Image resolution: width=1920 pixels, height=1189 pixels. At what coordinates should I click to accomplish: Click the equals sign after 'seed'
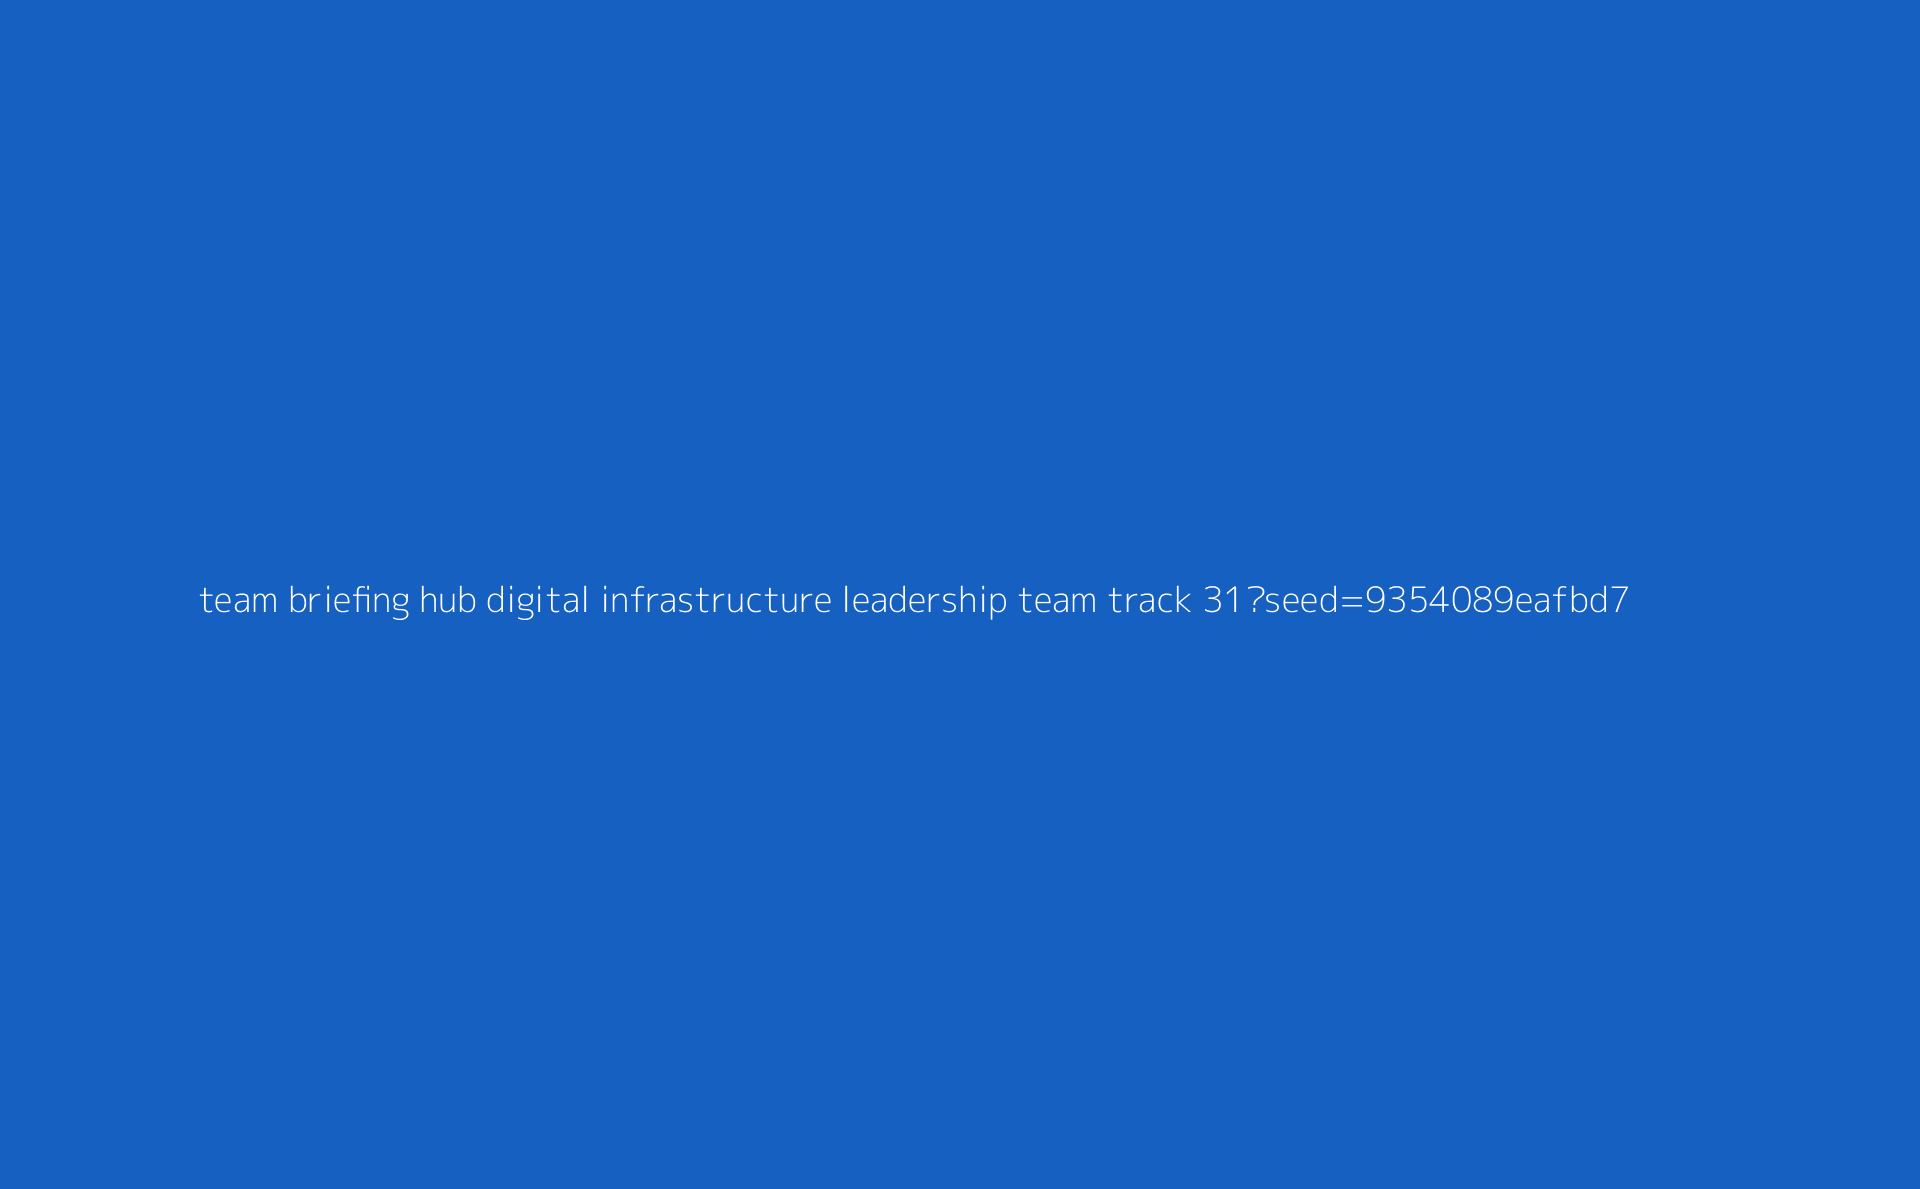[1352, 601]
